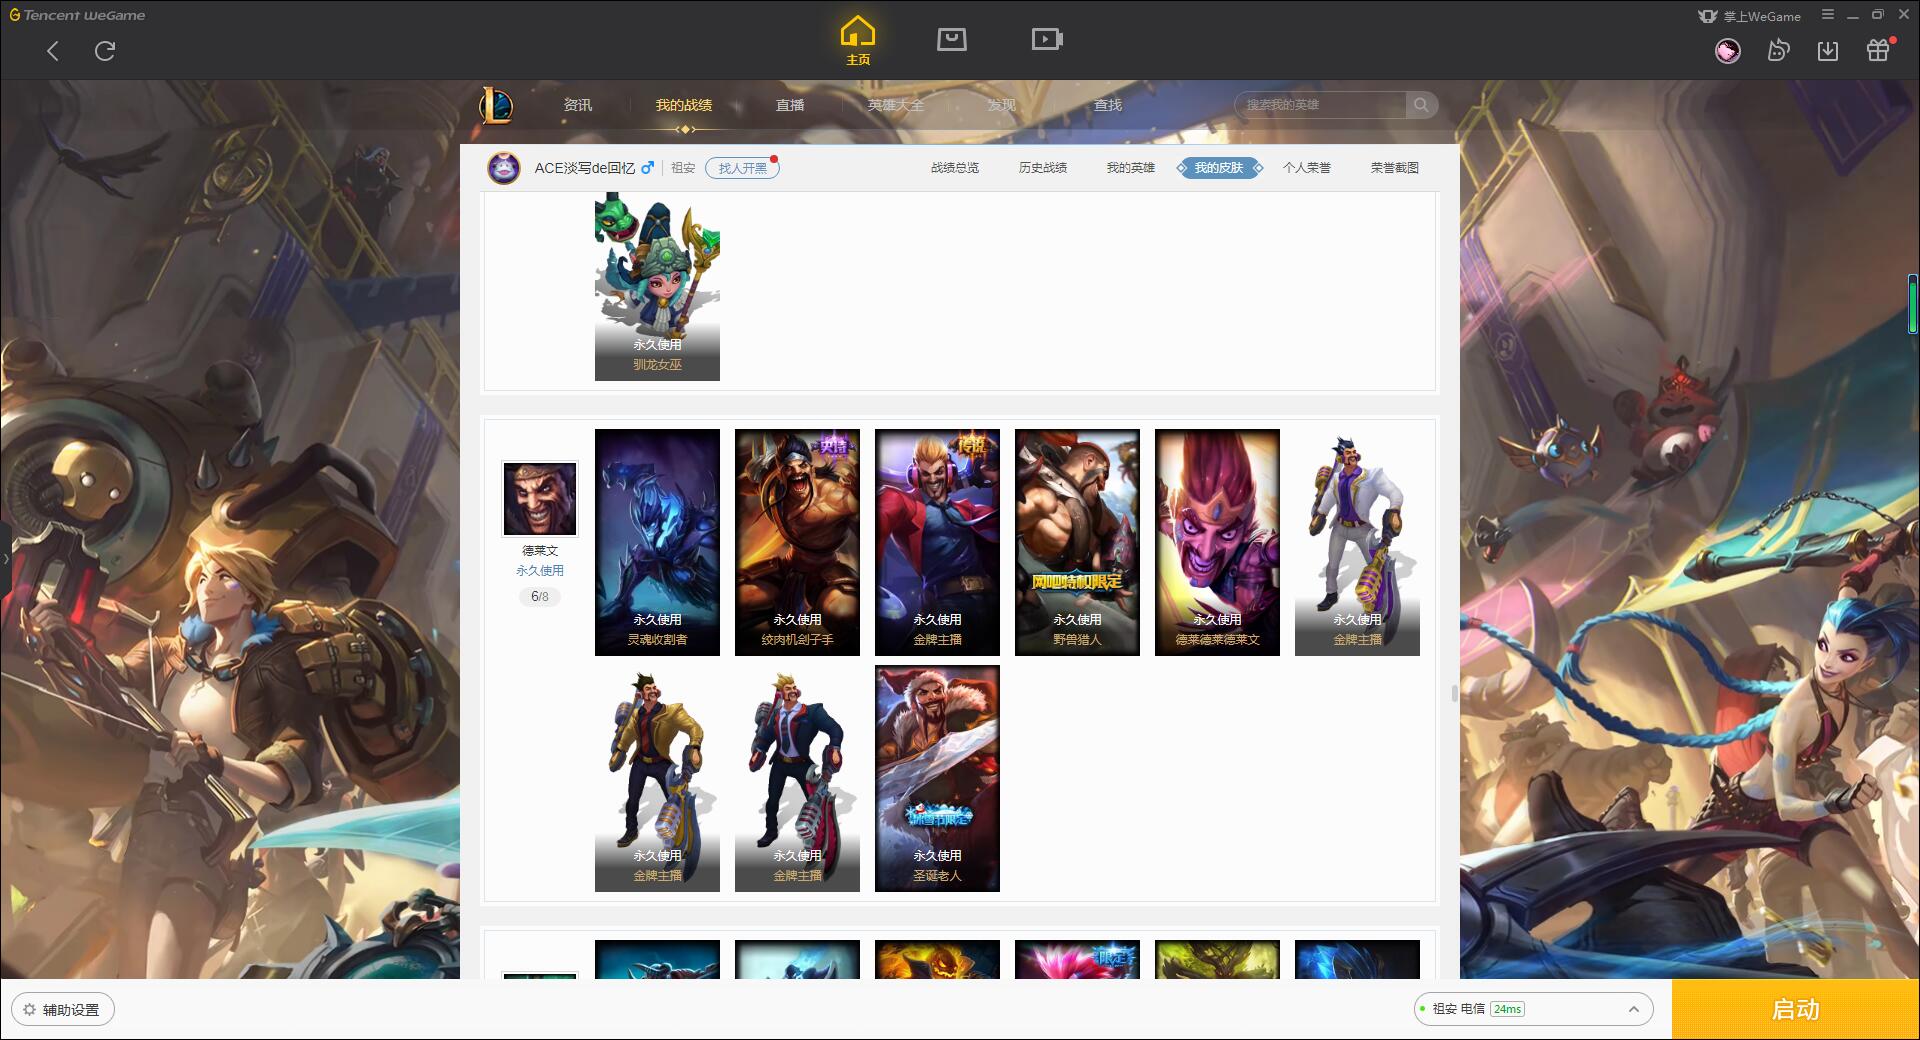1920x1040 pixels.
Task: Expand the 祖安 电信 server dropdown
Action: (x=1532, y=1009)
